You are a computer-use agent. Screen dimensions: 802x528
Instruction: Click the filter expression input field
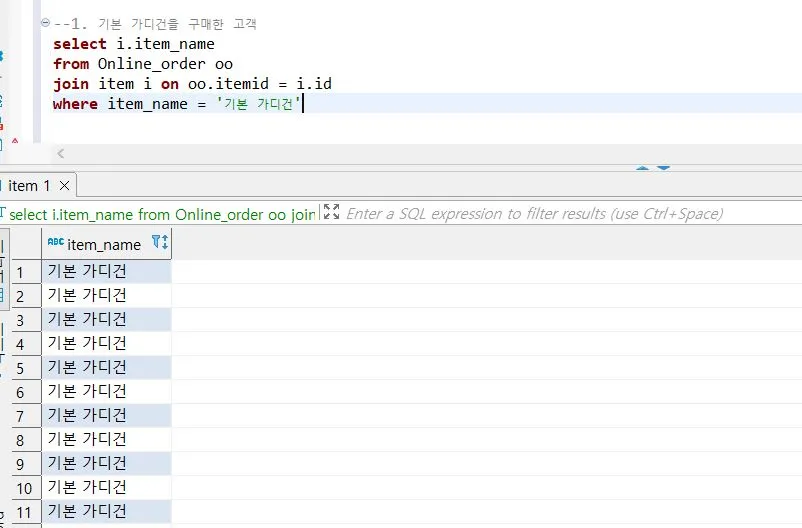534,213
